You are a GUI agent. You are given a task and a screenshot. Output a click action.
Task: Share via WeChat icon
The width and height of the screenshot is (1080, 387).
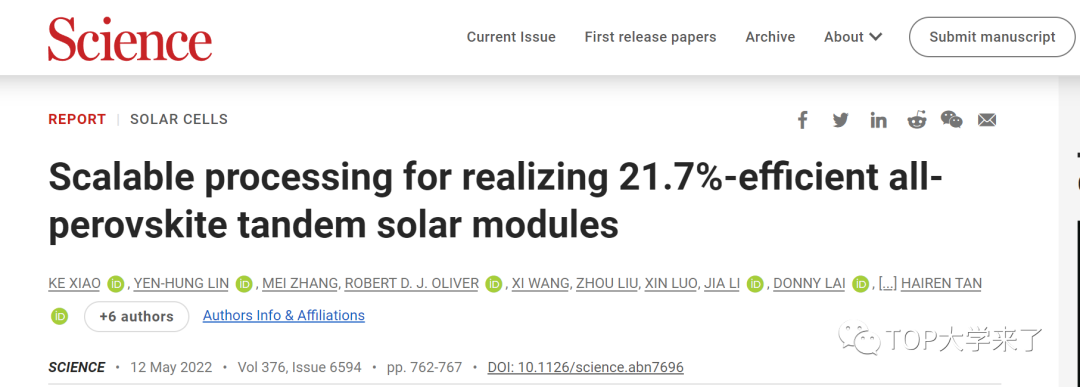952,120
